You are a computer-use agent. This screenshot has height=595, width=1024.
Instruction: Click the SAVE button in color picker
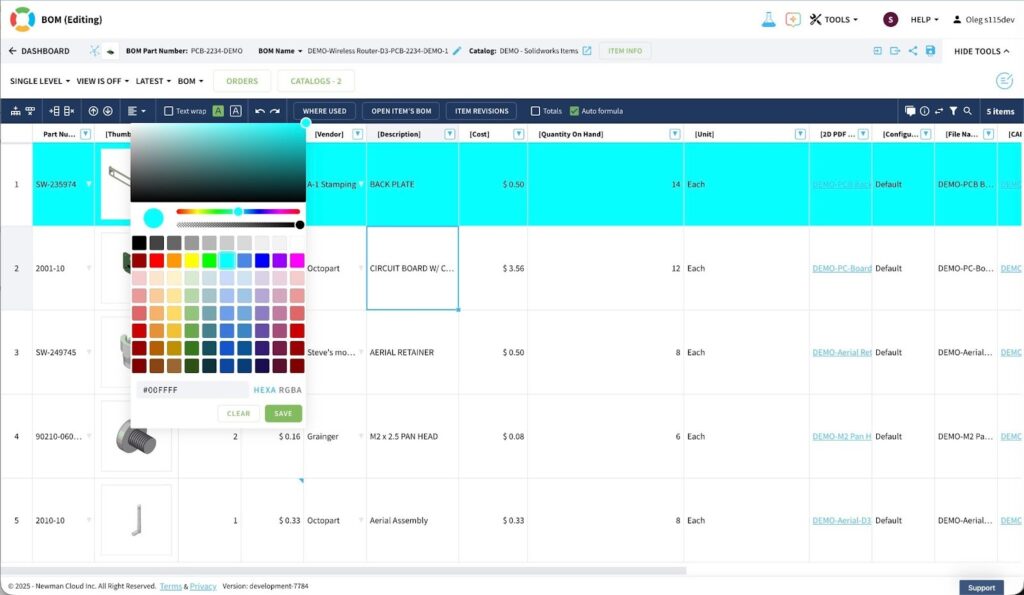283,413
